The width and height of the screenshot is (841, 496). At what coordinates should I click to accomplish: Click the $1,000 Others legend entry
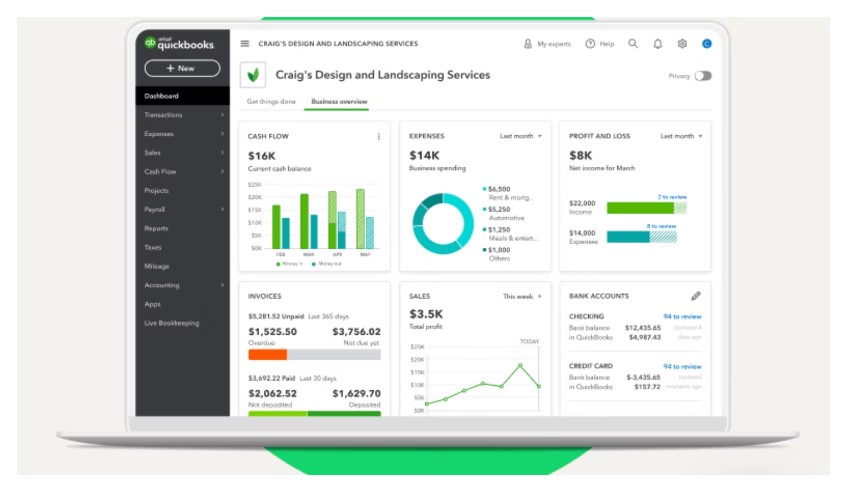(497, 254)
